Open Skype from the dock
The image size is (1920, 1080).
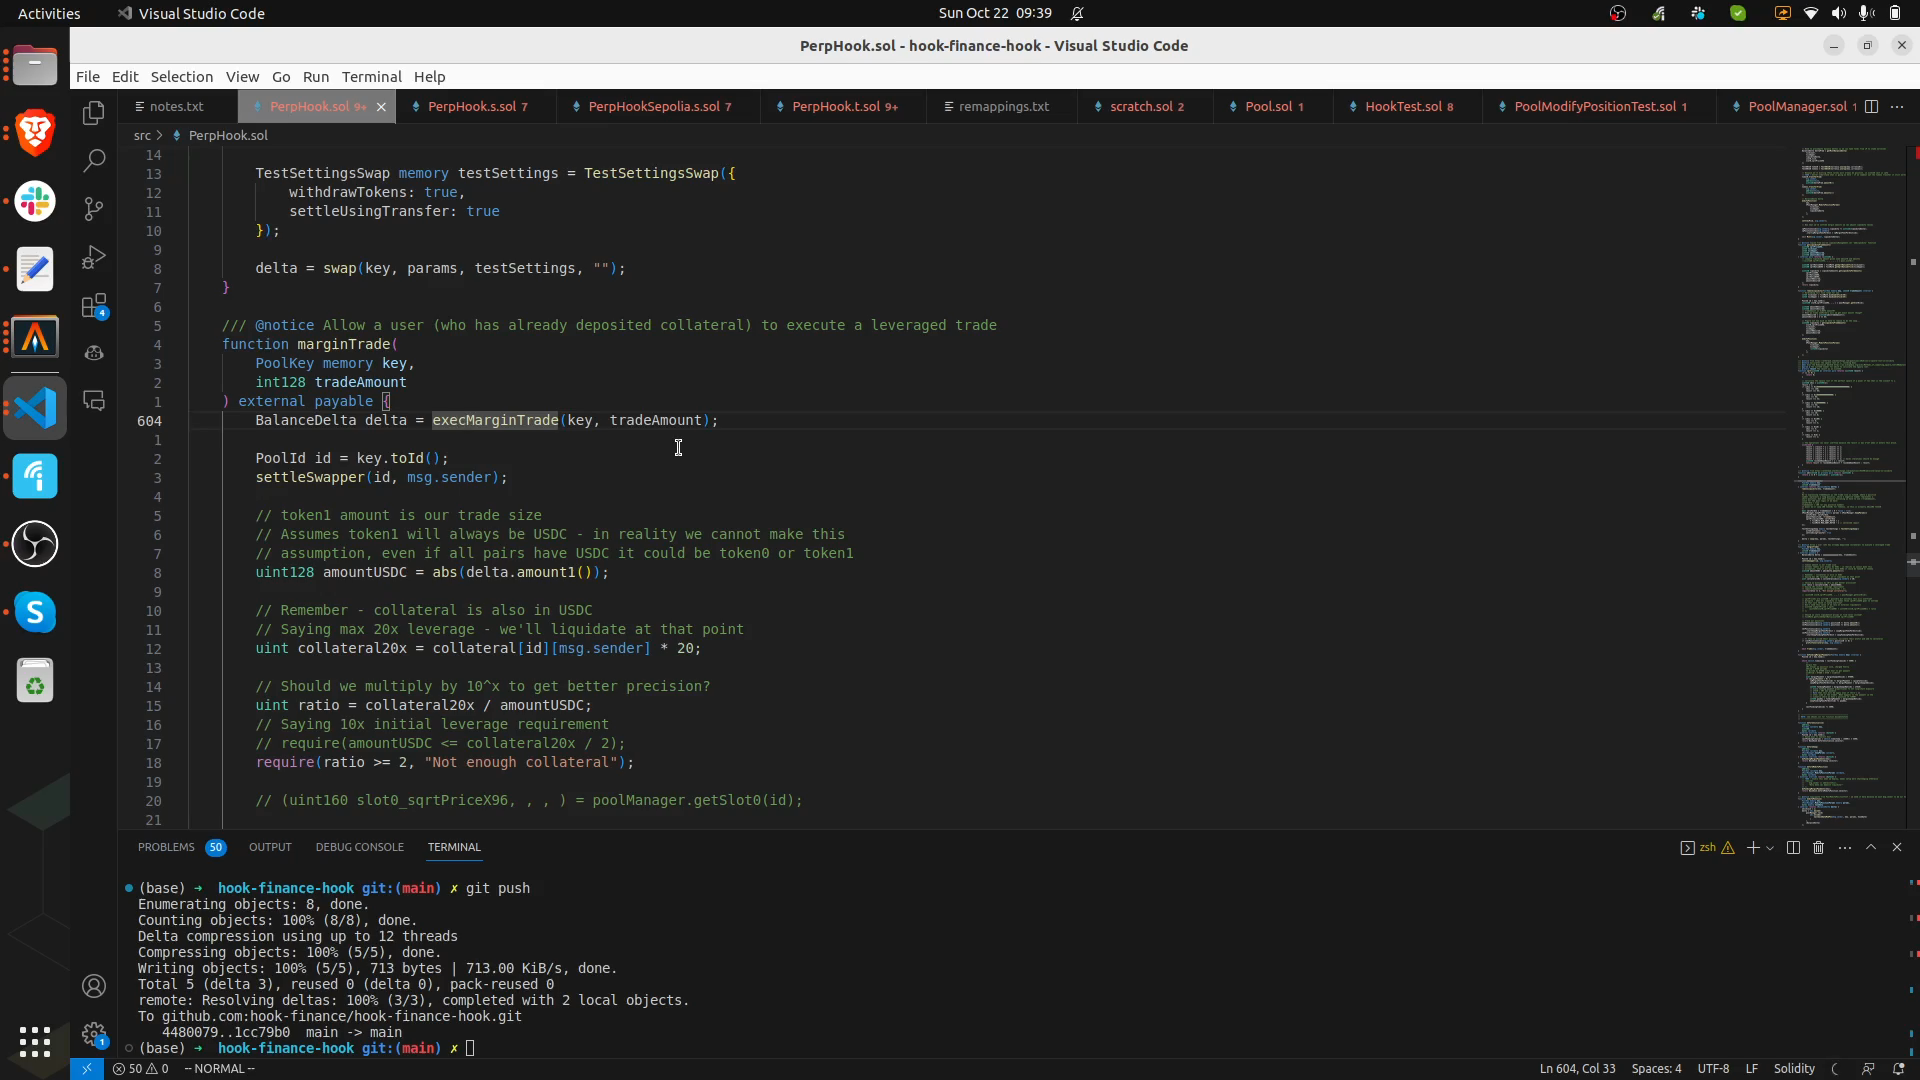click(35, 612)
